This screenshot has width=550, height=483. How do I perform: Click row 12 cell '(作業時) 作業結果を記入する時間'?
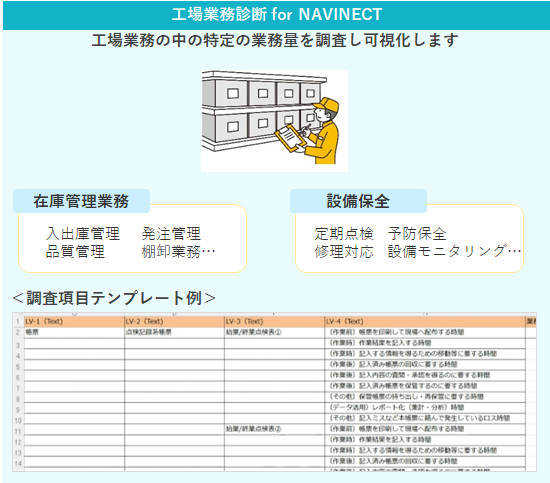425,440
